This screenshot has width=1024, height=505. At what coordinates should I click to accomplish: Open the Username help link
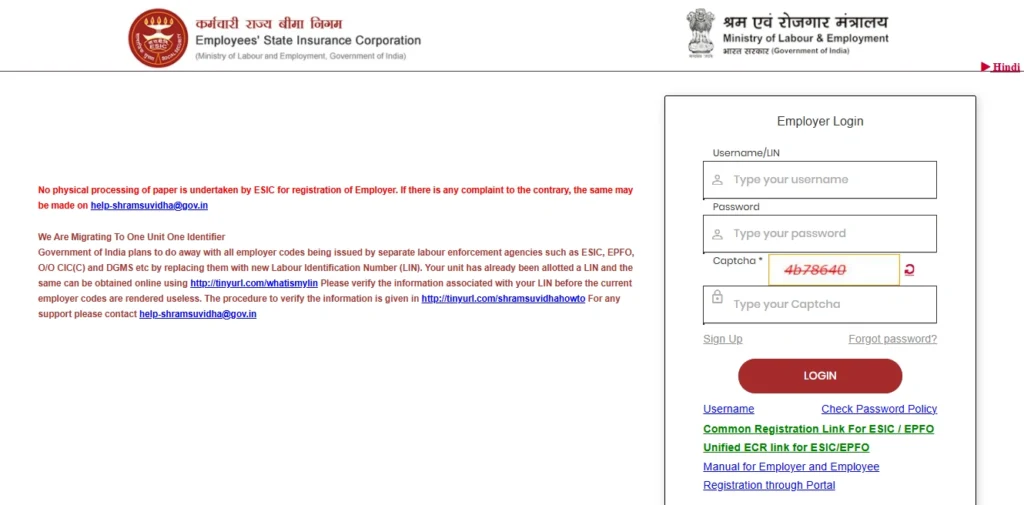click(x=728, y=409)
